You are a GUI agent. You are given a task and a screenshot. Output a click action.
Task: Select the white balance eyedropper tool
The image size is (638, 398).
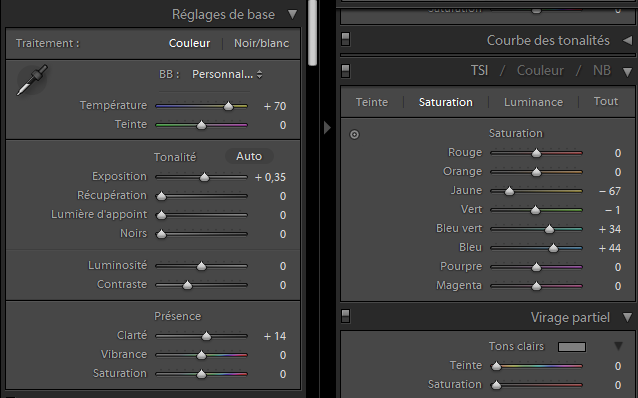point(32,80)
